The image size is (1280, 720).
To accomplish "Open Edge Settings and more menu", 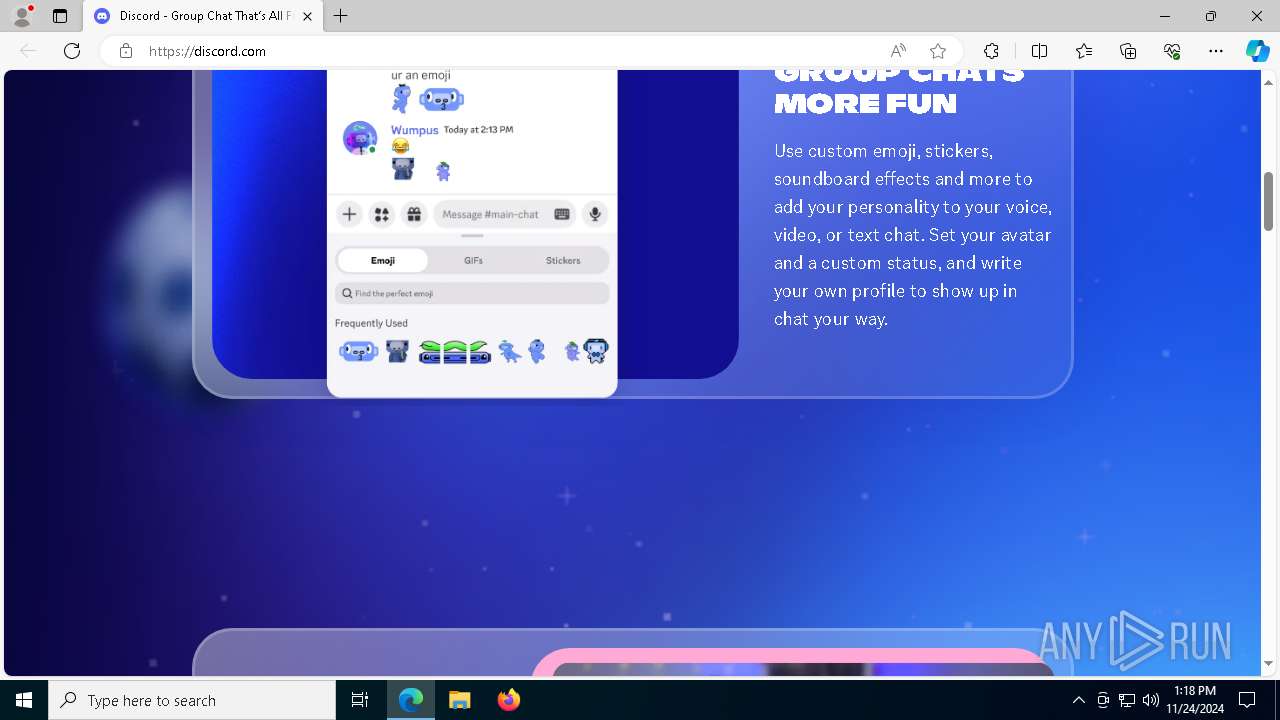I will [x=1216, y=51].
